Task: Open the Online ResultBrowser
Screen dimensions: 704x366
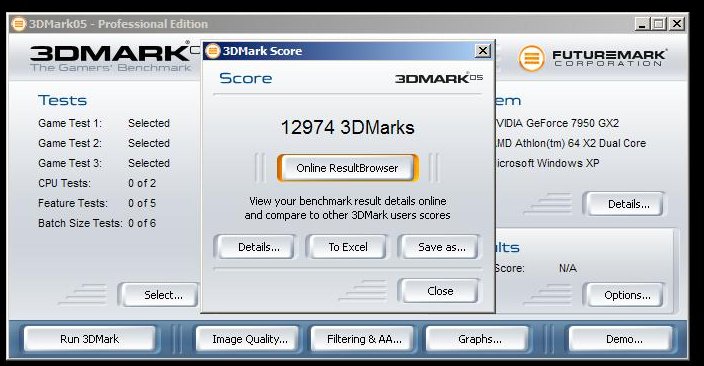Action: click(348, 168)
